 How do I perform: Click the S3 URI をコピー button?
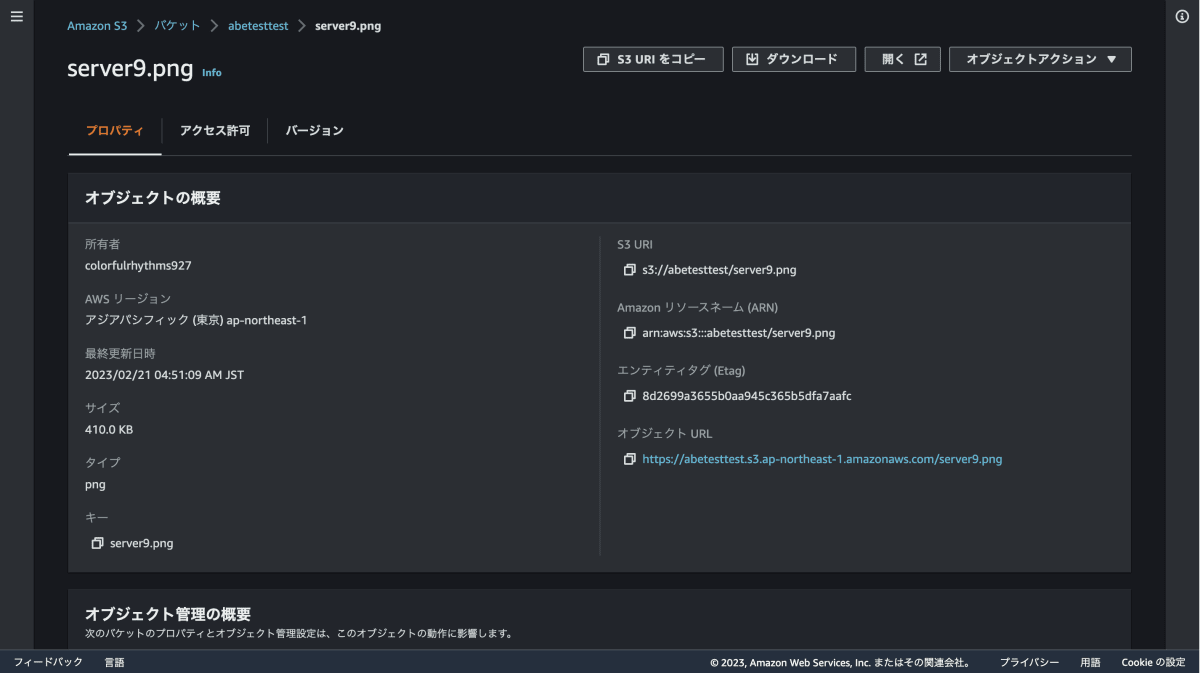point(653,59)
